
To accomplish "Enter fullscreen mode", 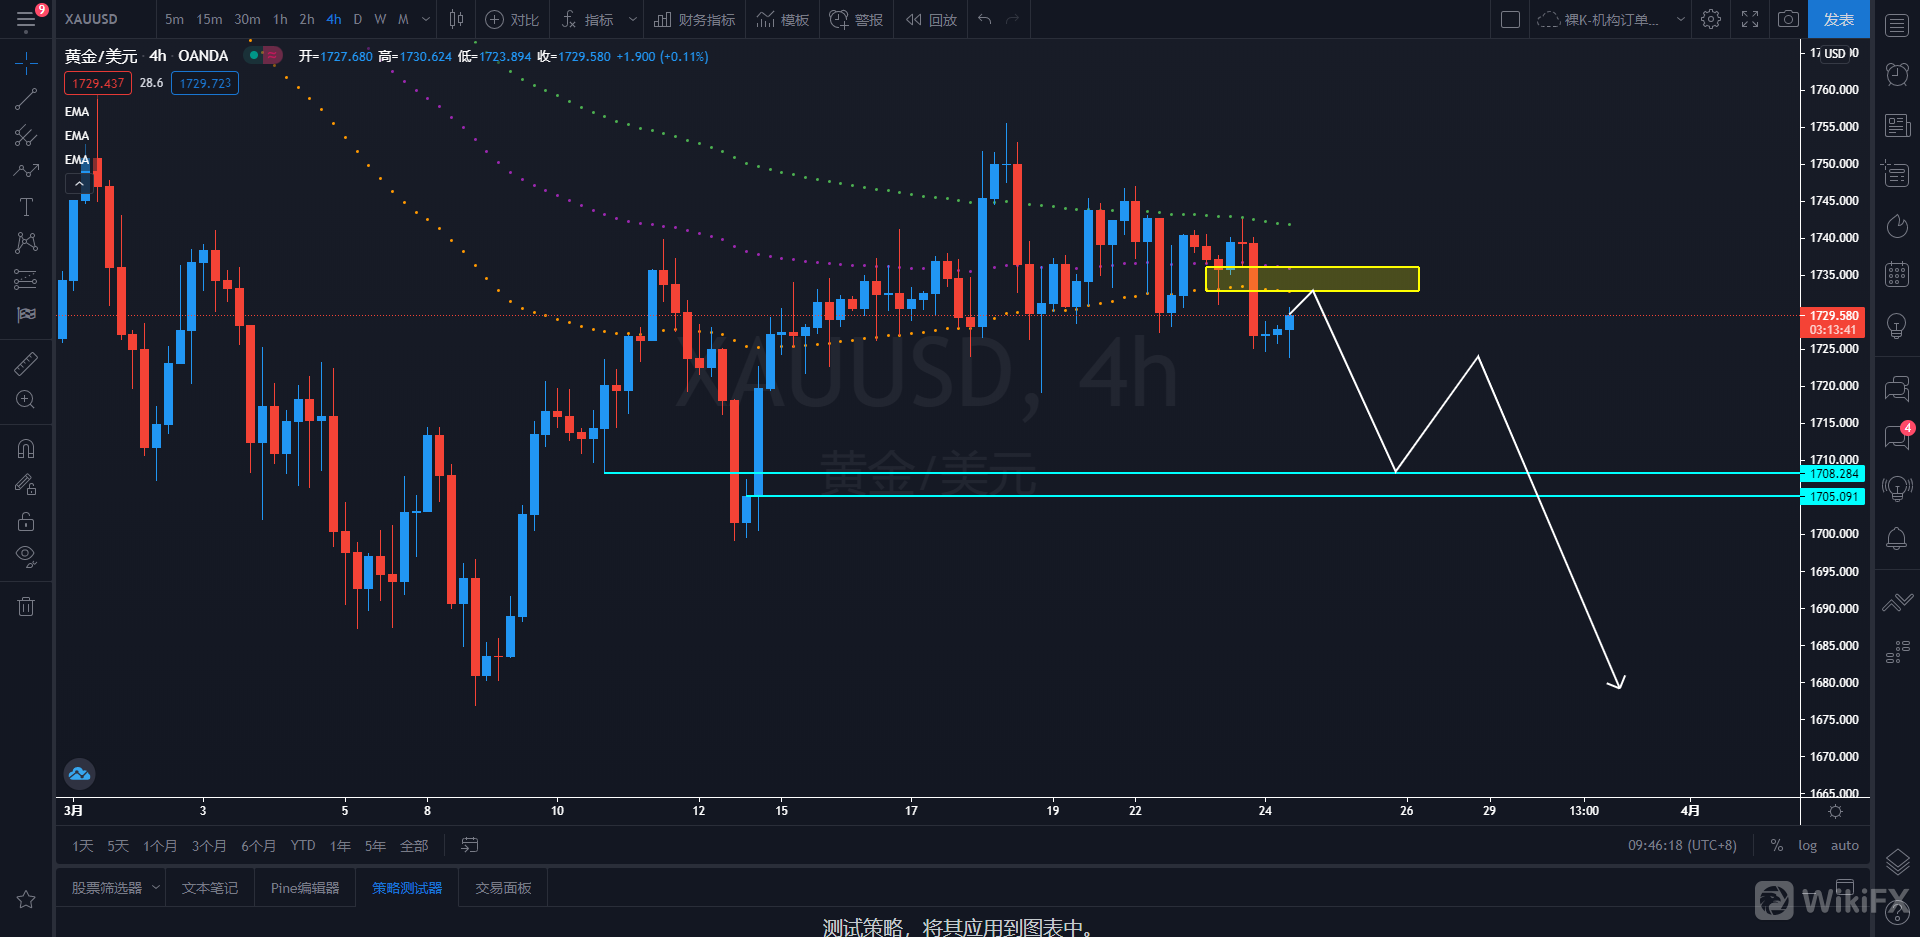I will [x=1750, y=19].
